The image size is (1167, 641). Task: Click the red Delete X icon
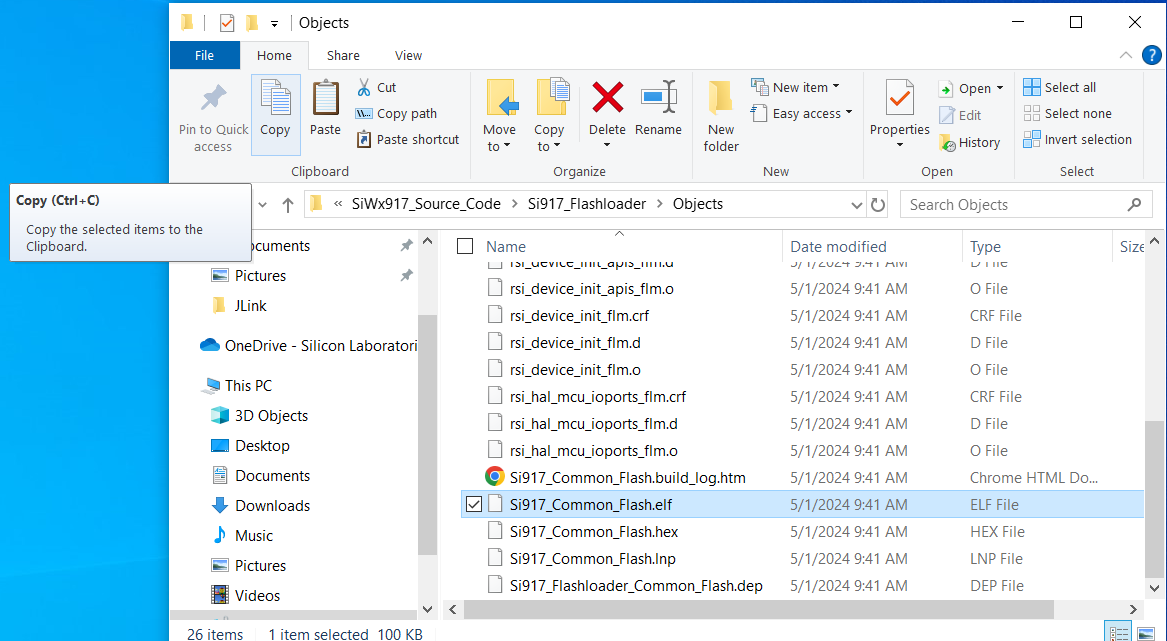coord(607,98)
